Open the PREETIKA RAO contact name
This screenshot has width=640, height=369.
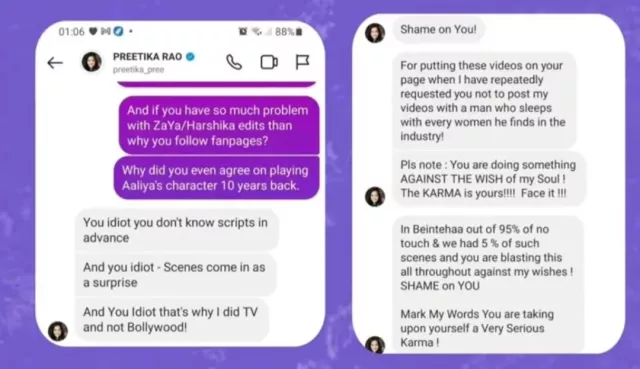pos(147,57)
